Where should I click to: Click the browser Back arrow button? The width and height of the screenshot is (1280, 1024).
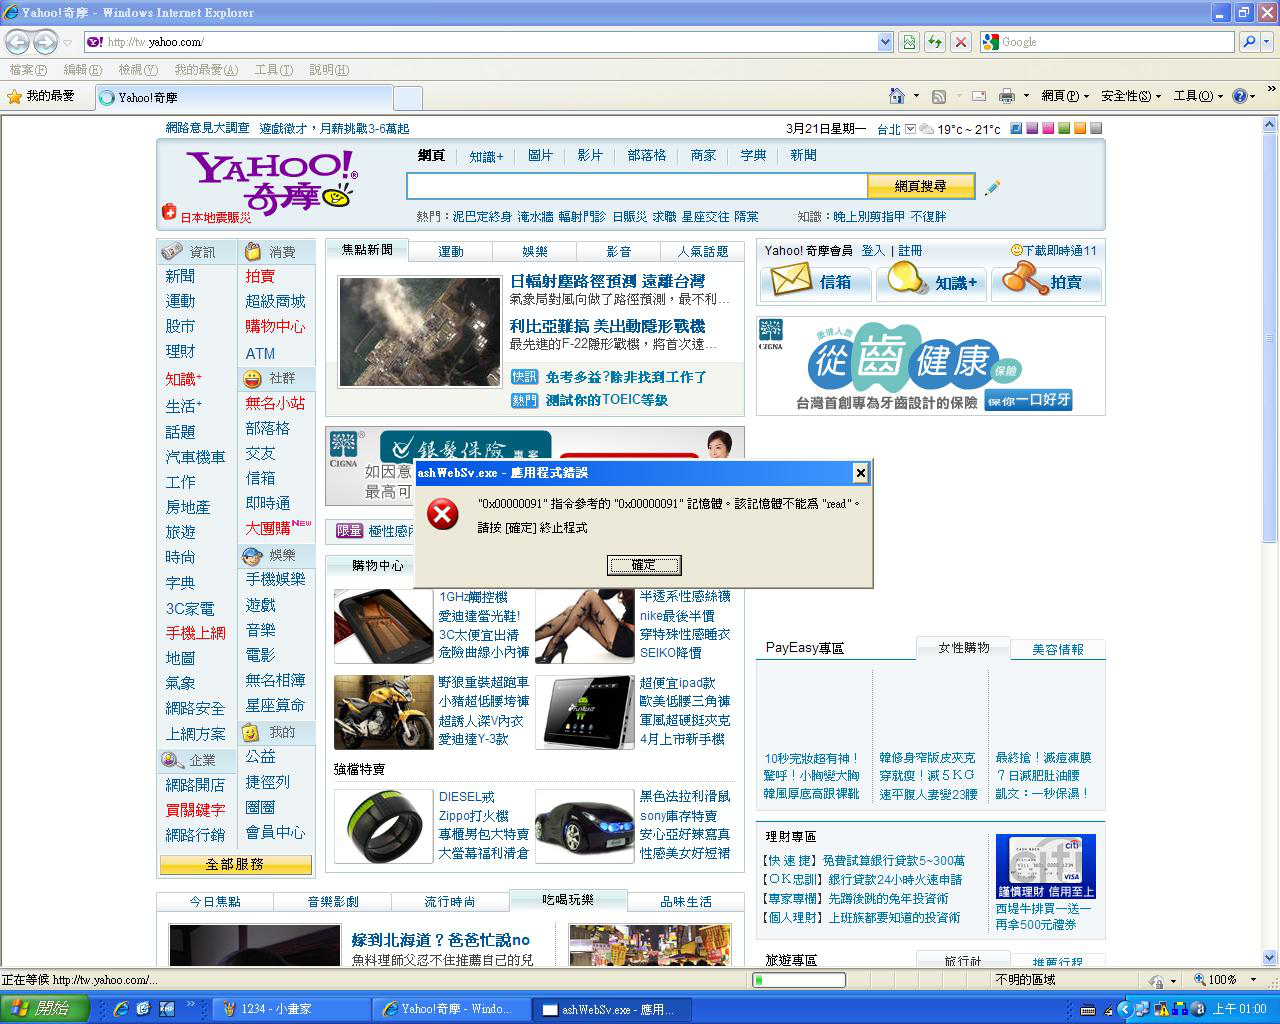(x=18, y=42)
